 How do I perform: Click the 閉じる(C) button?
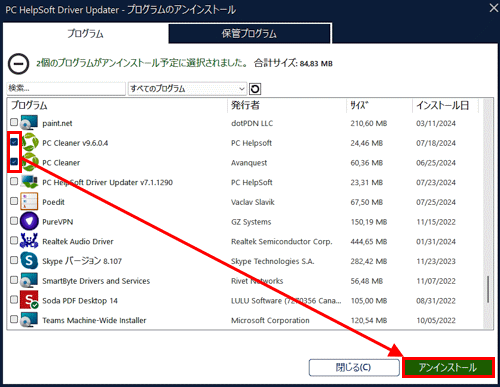(354, 368)
